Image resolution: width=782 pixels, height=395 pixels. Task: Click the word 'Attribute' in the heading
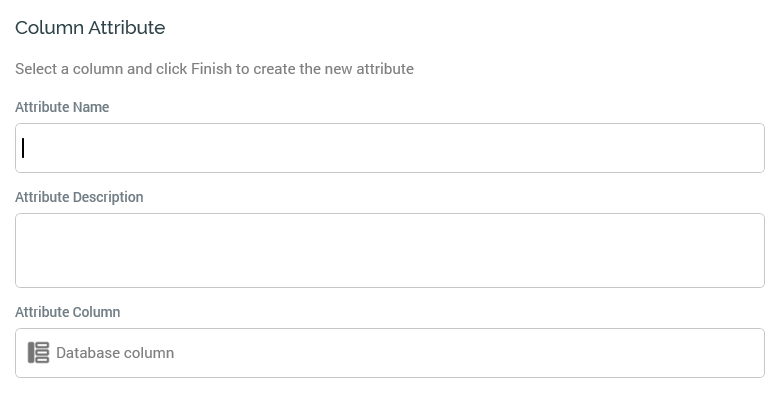click(x=127, y=27)
